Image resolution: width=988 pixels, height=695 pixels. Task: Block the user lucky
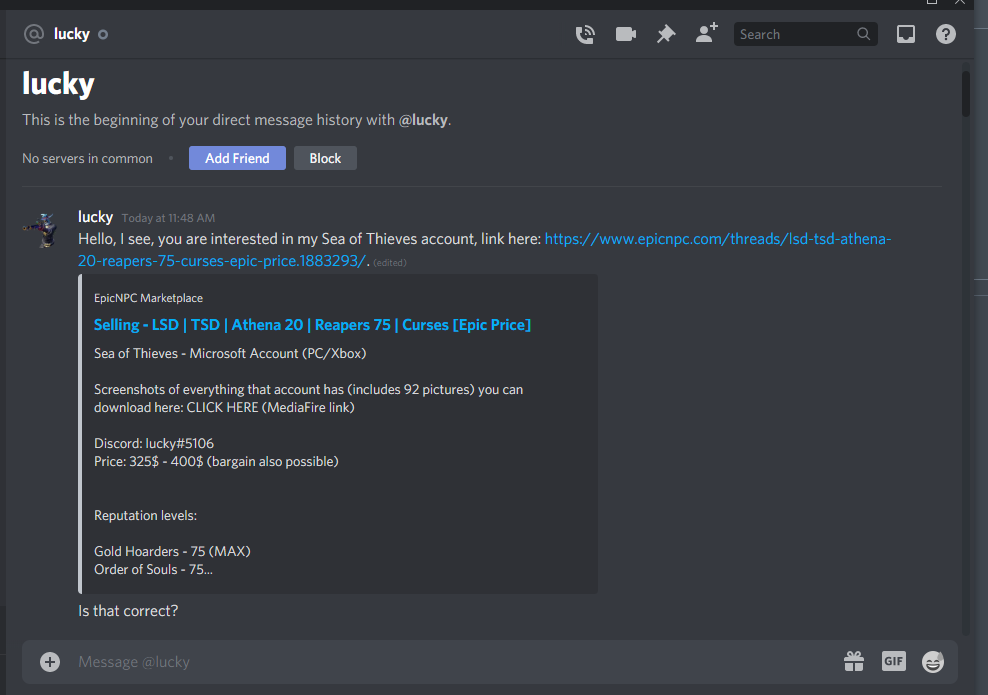(x=325, y=158)
